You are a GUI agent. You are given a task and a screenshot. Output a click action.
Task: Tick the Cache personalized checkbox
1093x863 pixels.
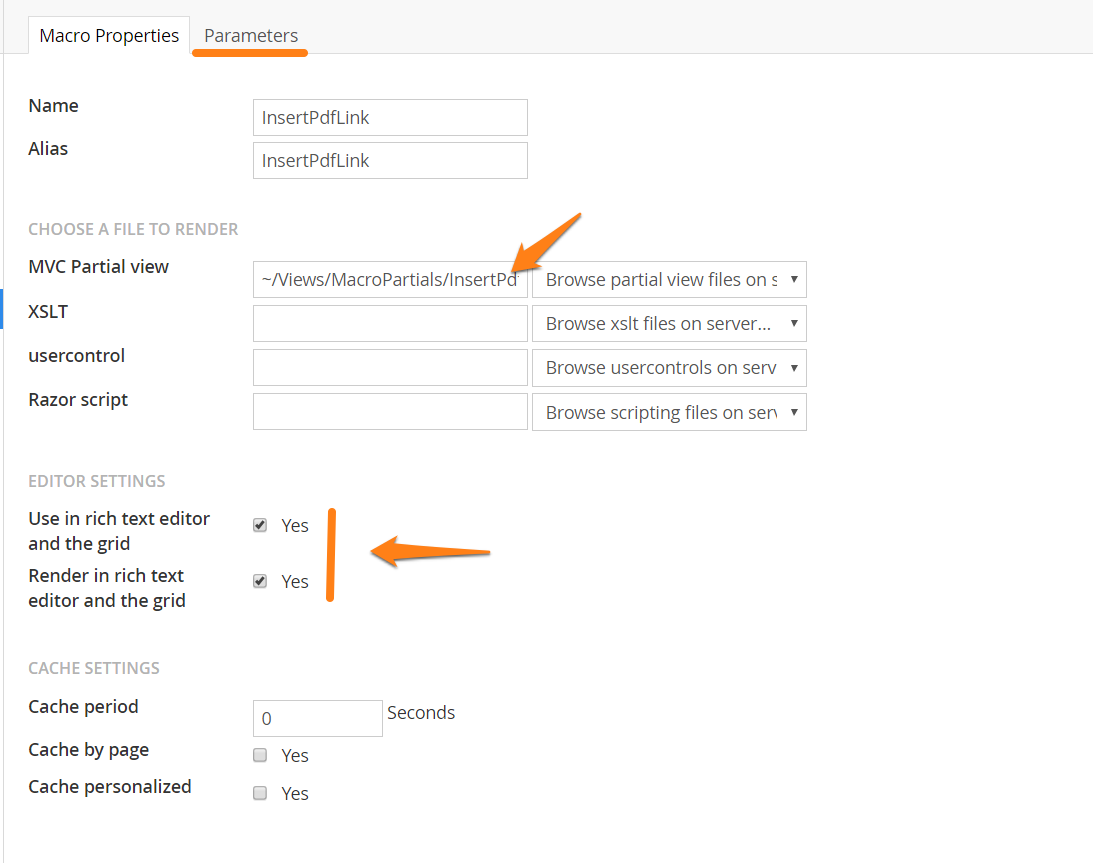click(x=260, y=793)
